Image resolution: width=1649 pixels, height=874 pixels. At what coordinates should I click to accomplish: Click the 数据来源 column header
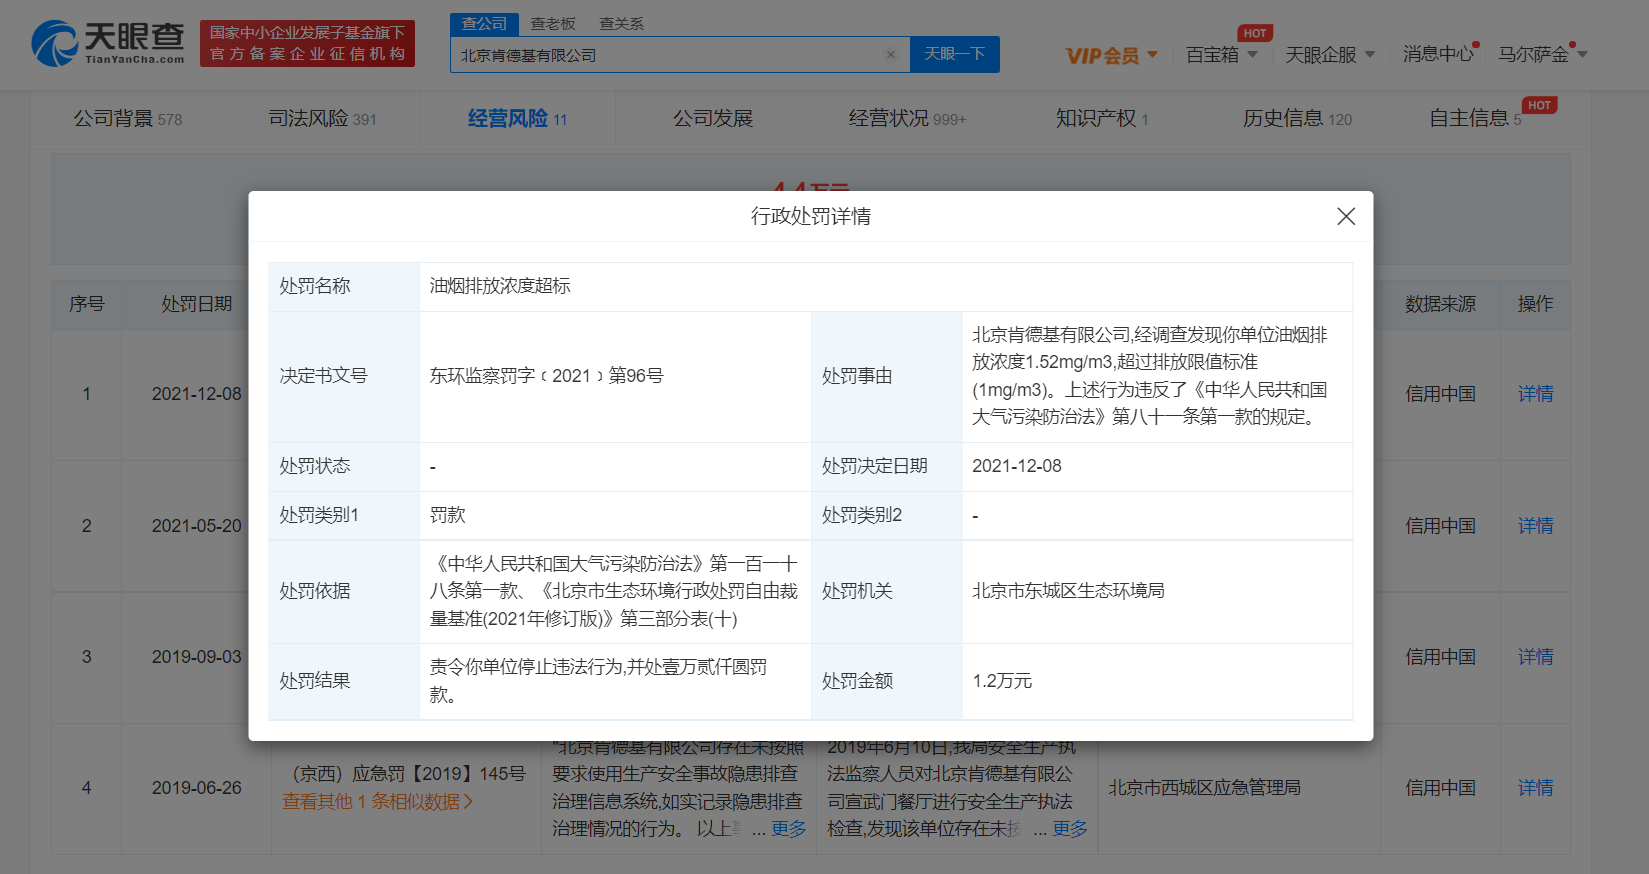pos(1440,304)
